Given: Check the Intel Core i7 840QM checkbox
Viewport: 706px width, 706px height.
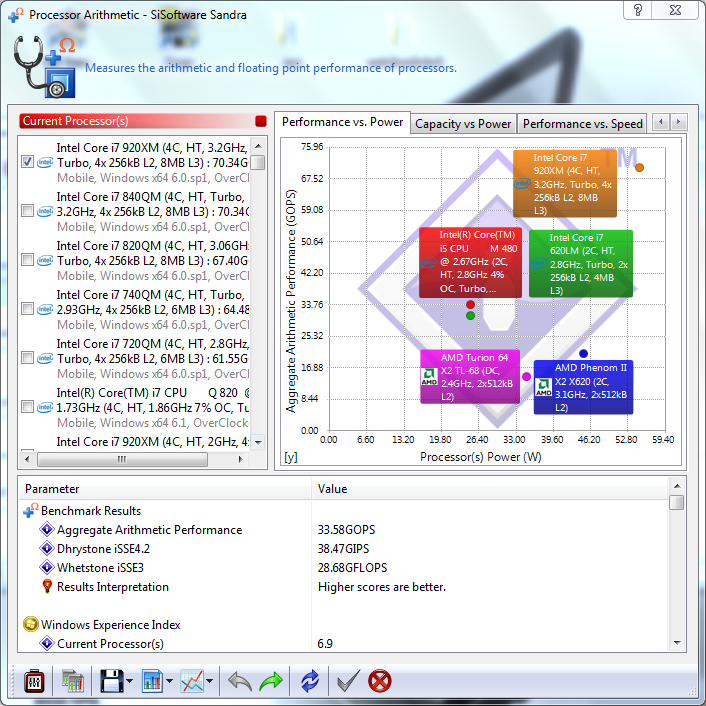Looking at the screenshot, I should tap(27, 211).
